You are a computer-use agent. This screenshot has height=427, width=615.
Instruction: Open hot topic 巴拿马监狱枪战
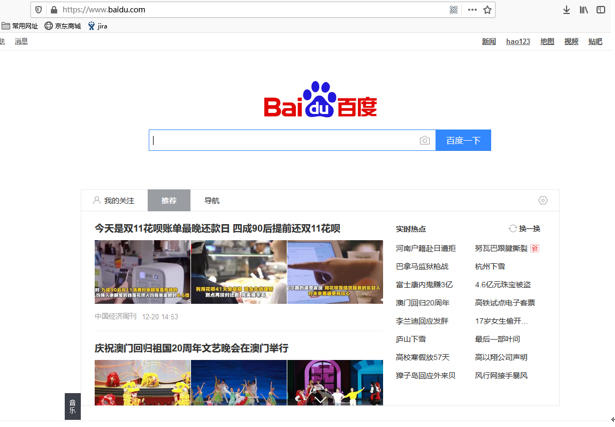pos(422,266)
